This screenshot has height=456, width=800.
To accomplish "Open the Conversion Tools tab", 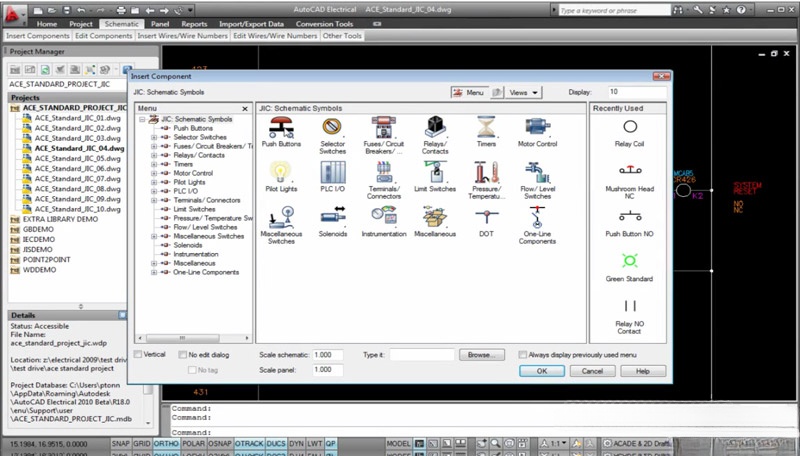I will pos(324,24).
